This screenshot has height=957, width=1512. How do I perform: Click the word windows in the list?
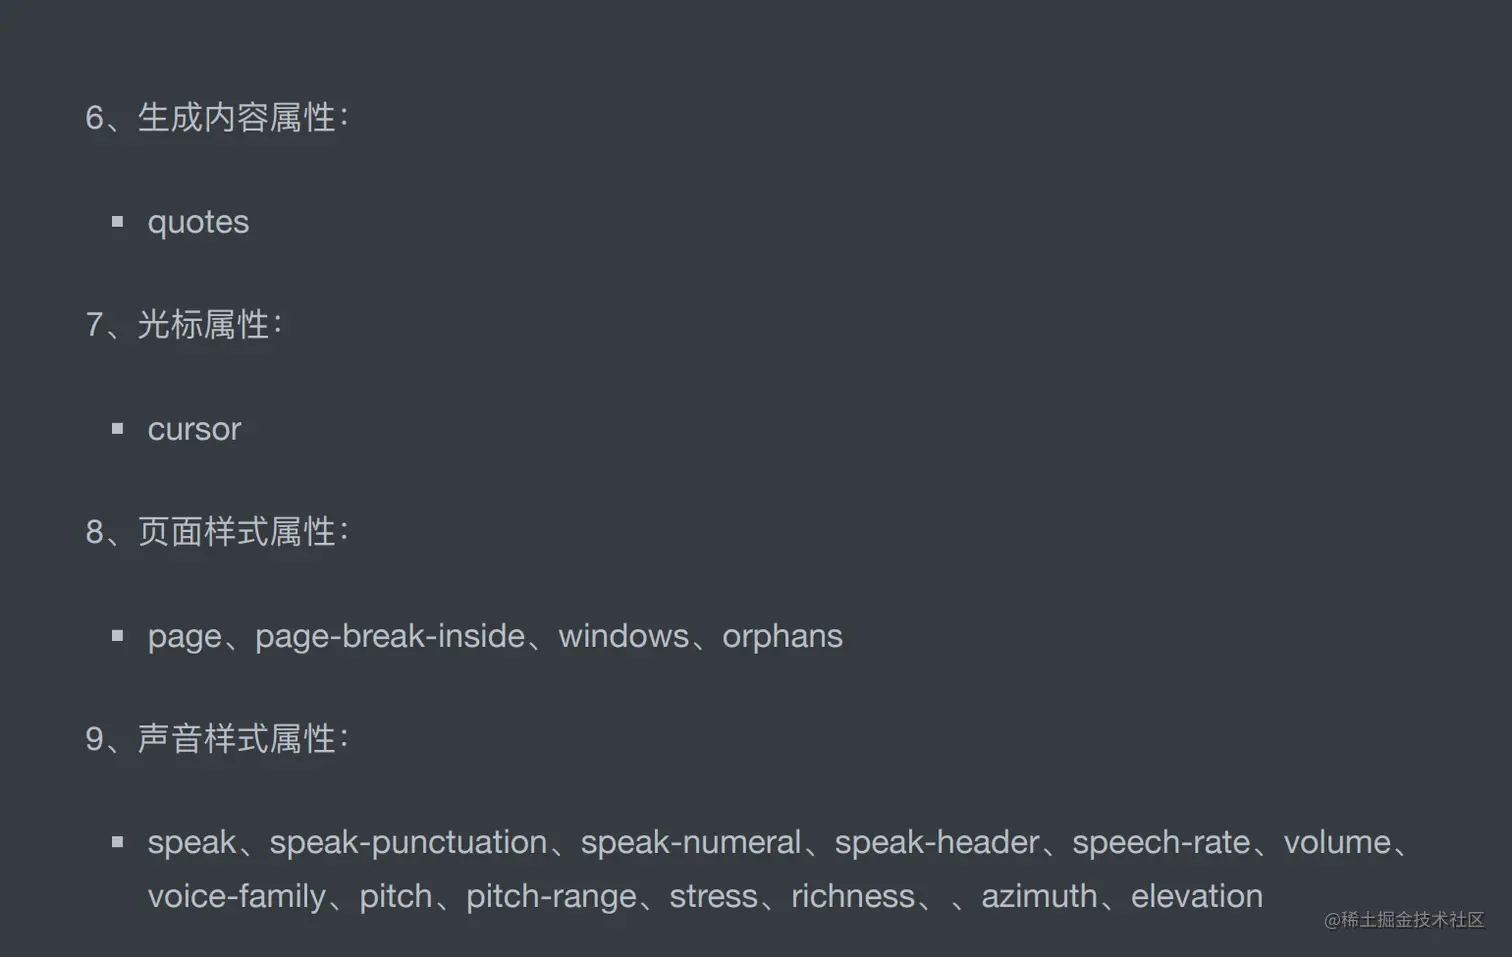[x=623, y=636]
